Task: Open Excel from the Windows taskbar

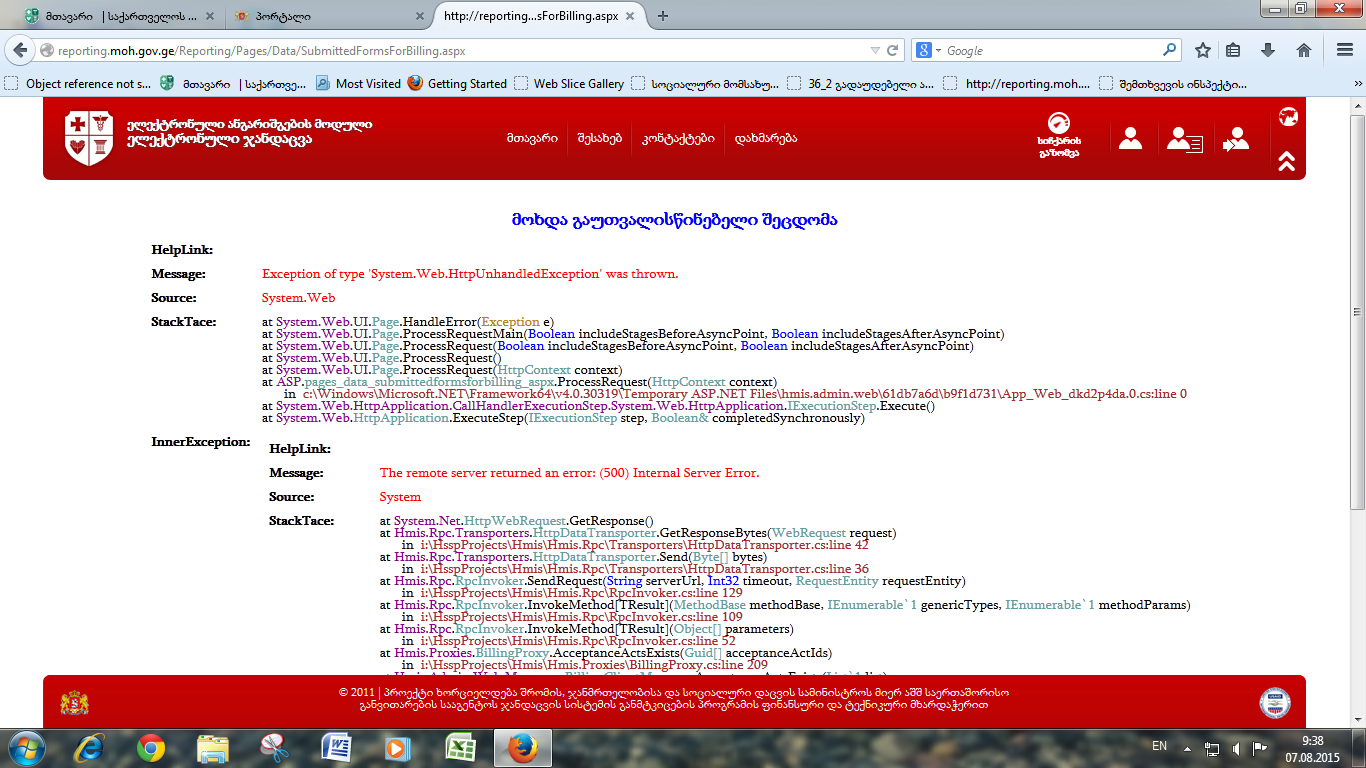Action: [459, 747]
